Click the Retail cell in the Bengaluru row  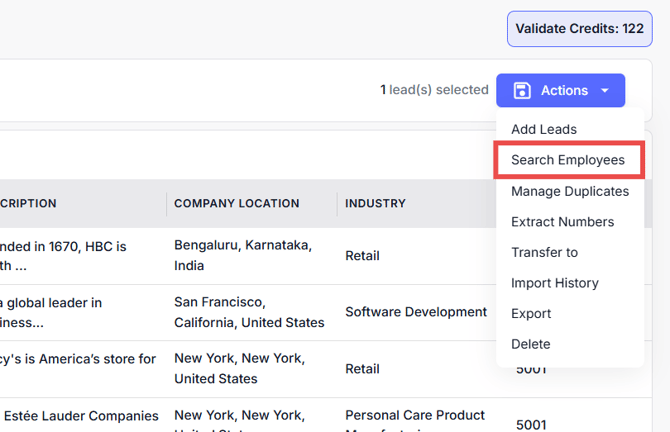[x=362, y=255]
